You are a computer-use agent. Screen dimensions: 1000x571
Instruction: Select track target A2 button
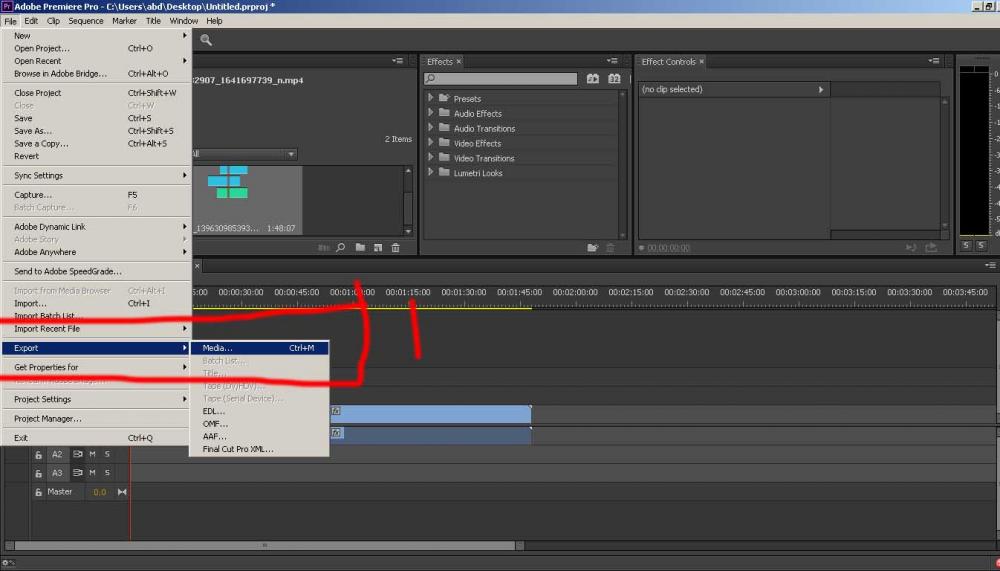click(x=57, y=454)
